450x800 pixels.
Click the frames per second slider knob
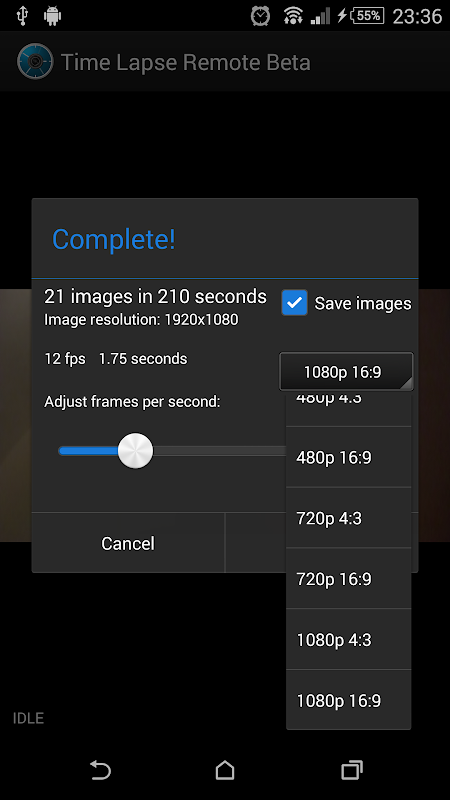point(135,451)
